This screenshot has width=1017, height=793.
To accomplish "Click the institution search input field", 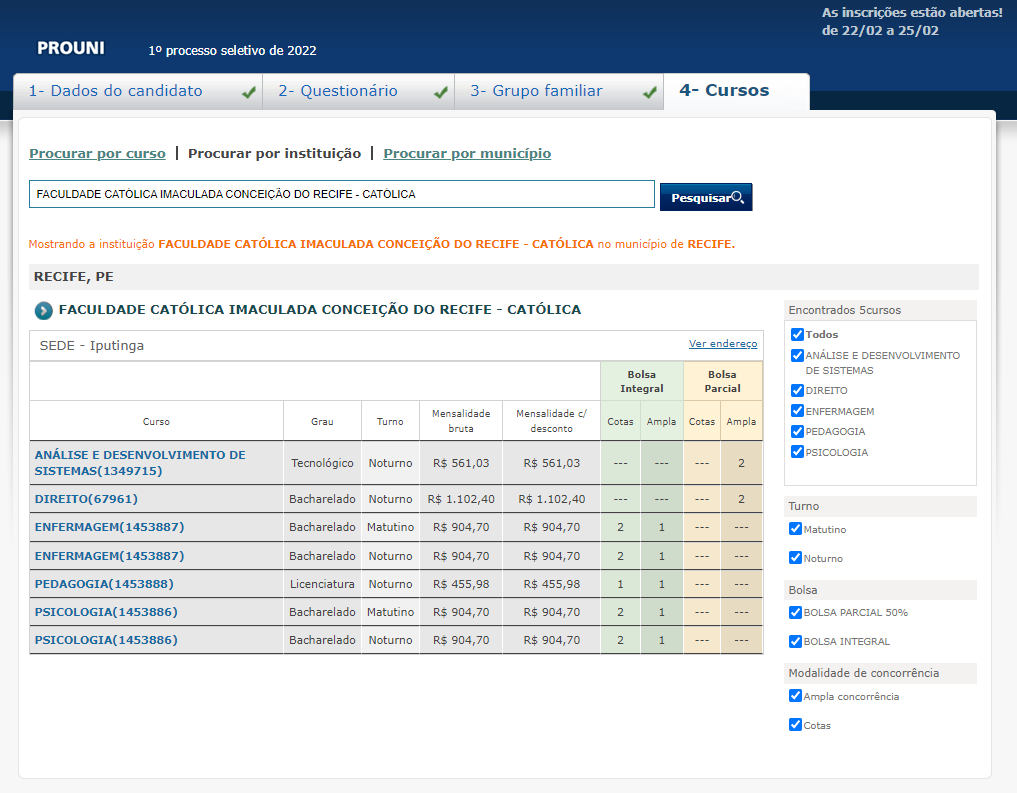I will (342, 194).
